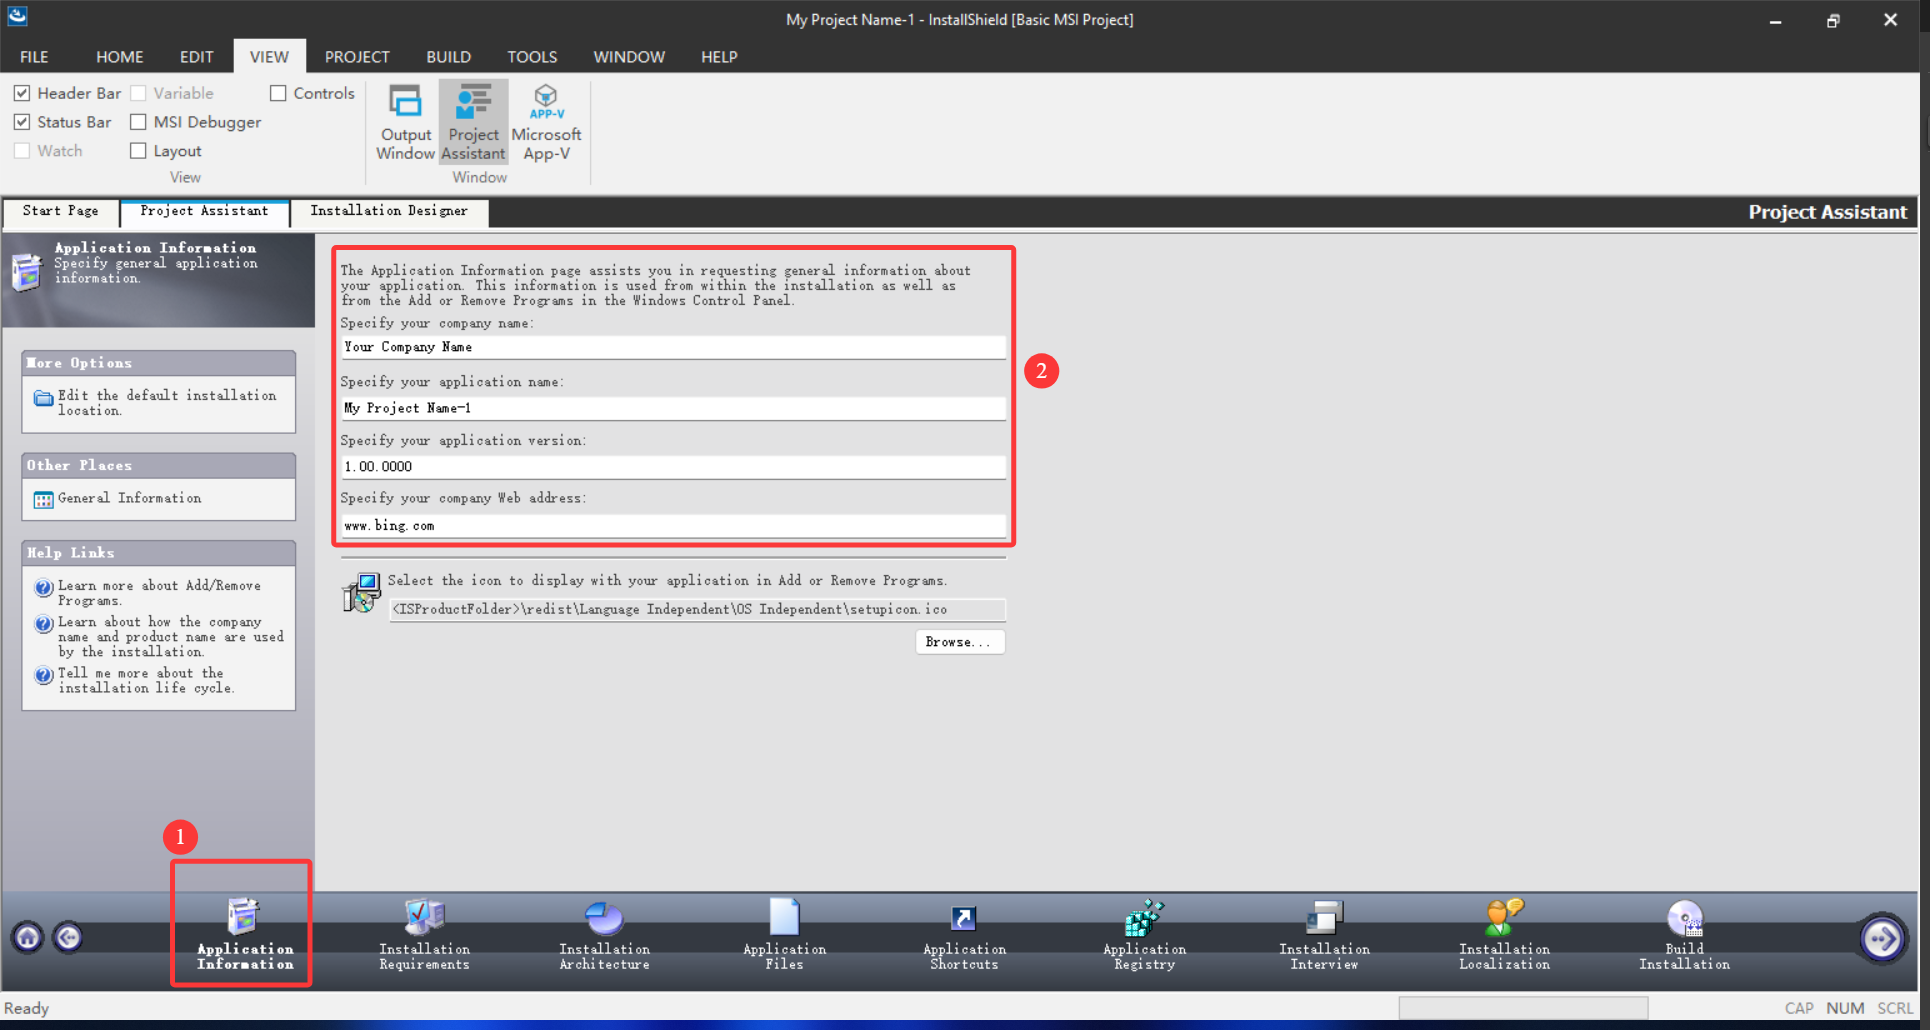Click the Ready status bar text
Viewport: 1930px width, 1030px height.
[x=26, y=1008]
